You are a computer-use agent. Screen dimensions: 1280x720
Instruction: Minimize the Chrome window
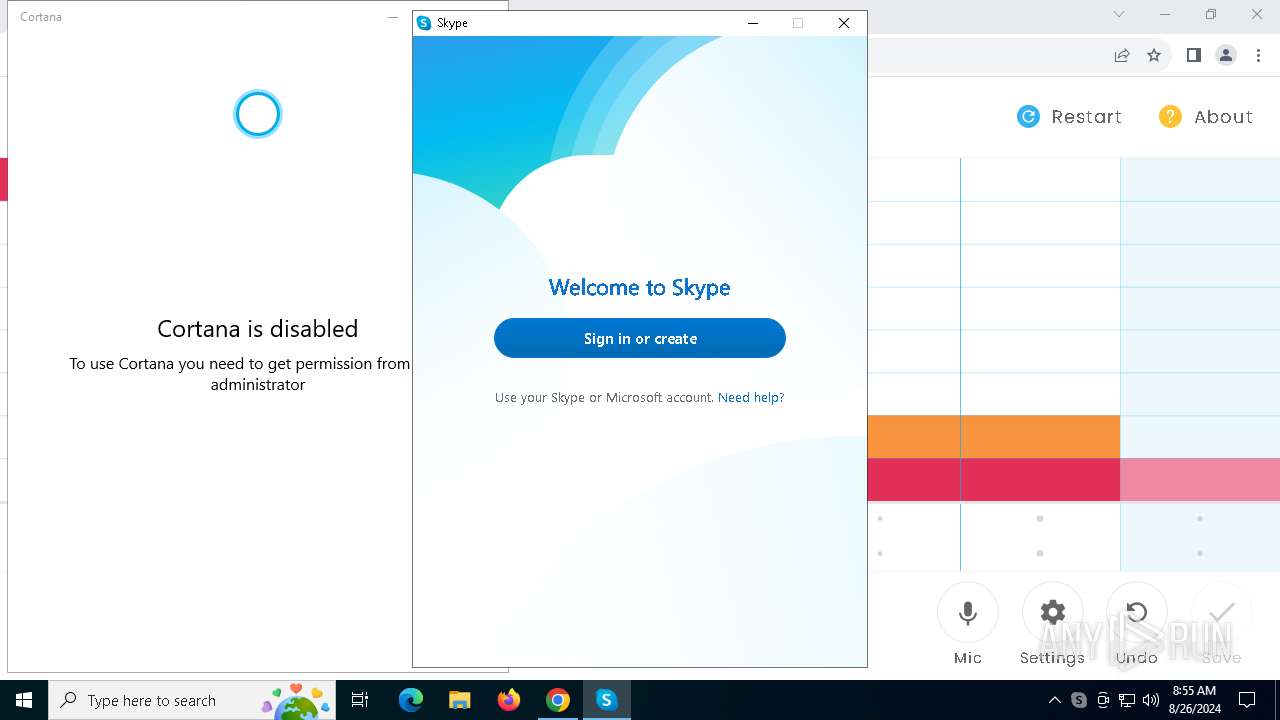pyautogui.click(x=1165, y=14)
